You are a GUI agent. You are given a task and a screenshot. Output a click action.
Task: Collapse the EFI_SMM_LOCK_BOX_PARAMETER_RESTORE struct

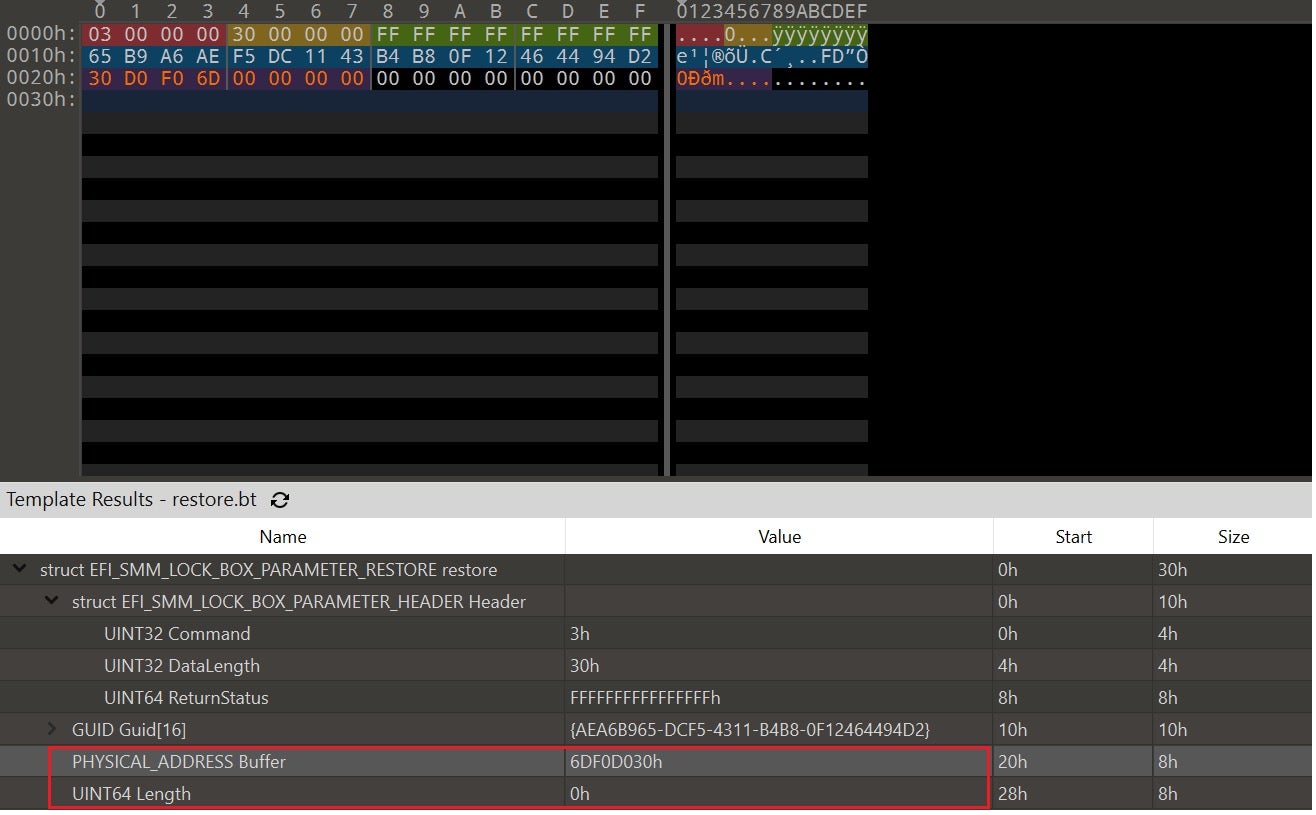click(x=19, y=570)
